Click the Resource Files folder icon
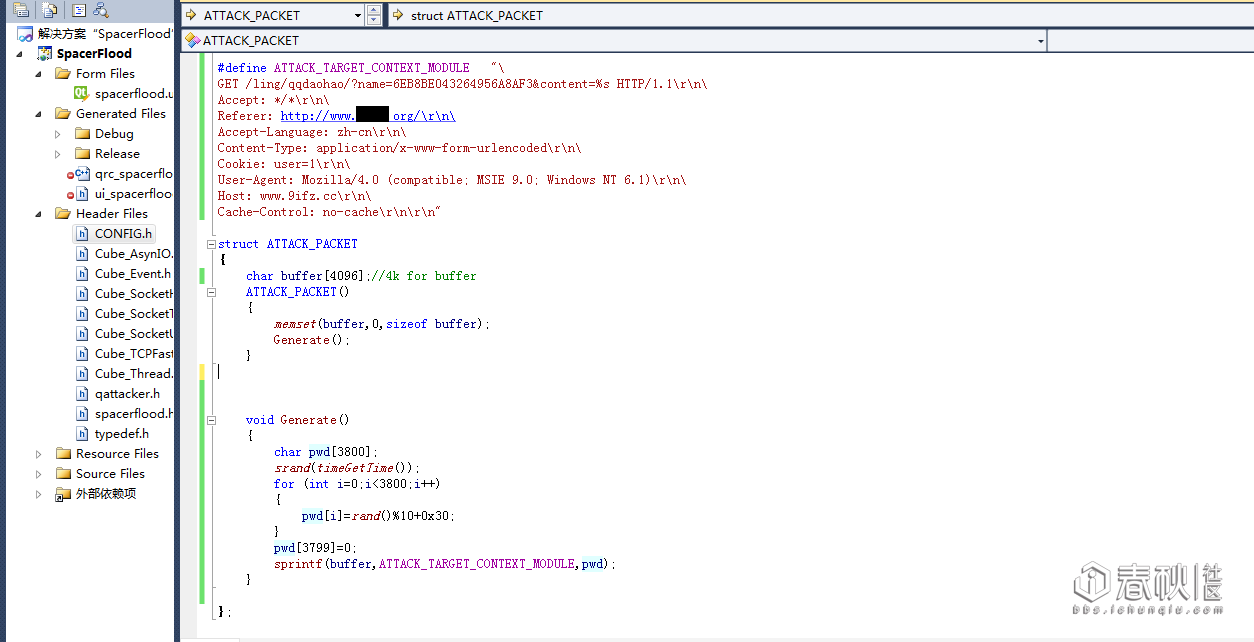This screenshot has height=642, width=1254. coord(63,453)
